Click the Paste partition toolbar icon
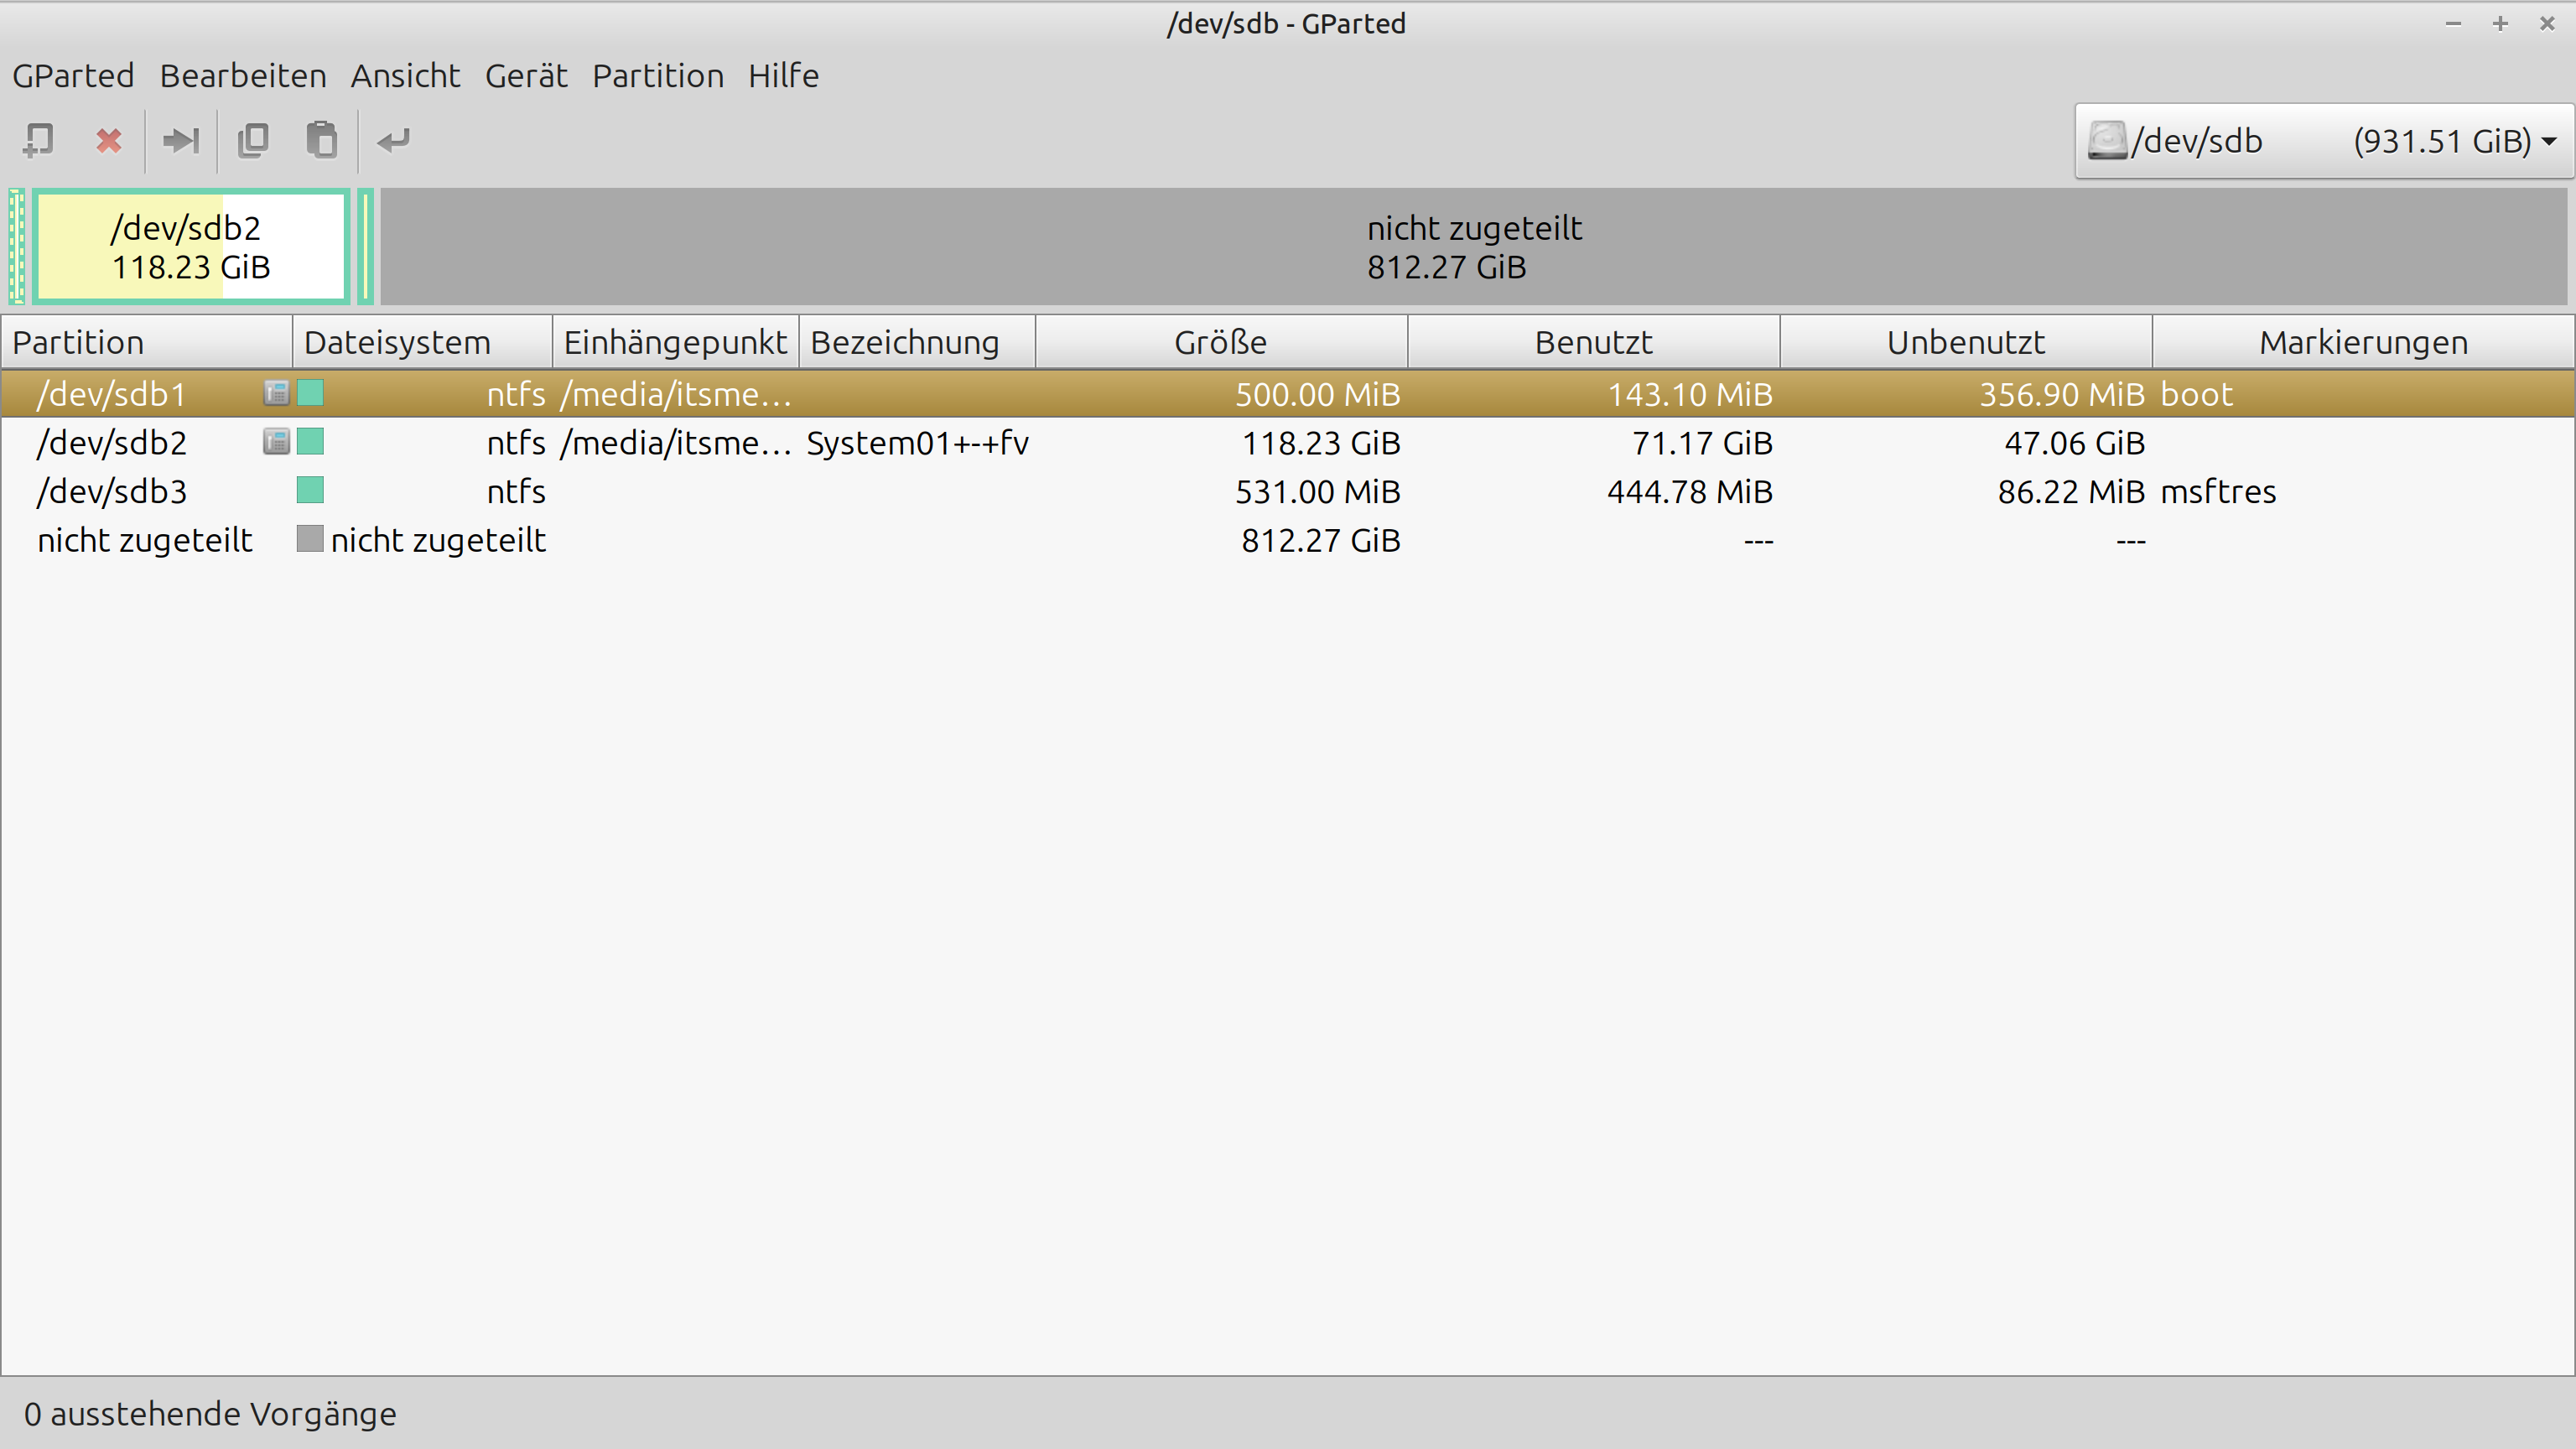Screen dimensions: 2576x1449 click(x=321, y=141)
